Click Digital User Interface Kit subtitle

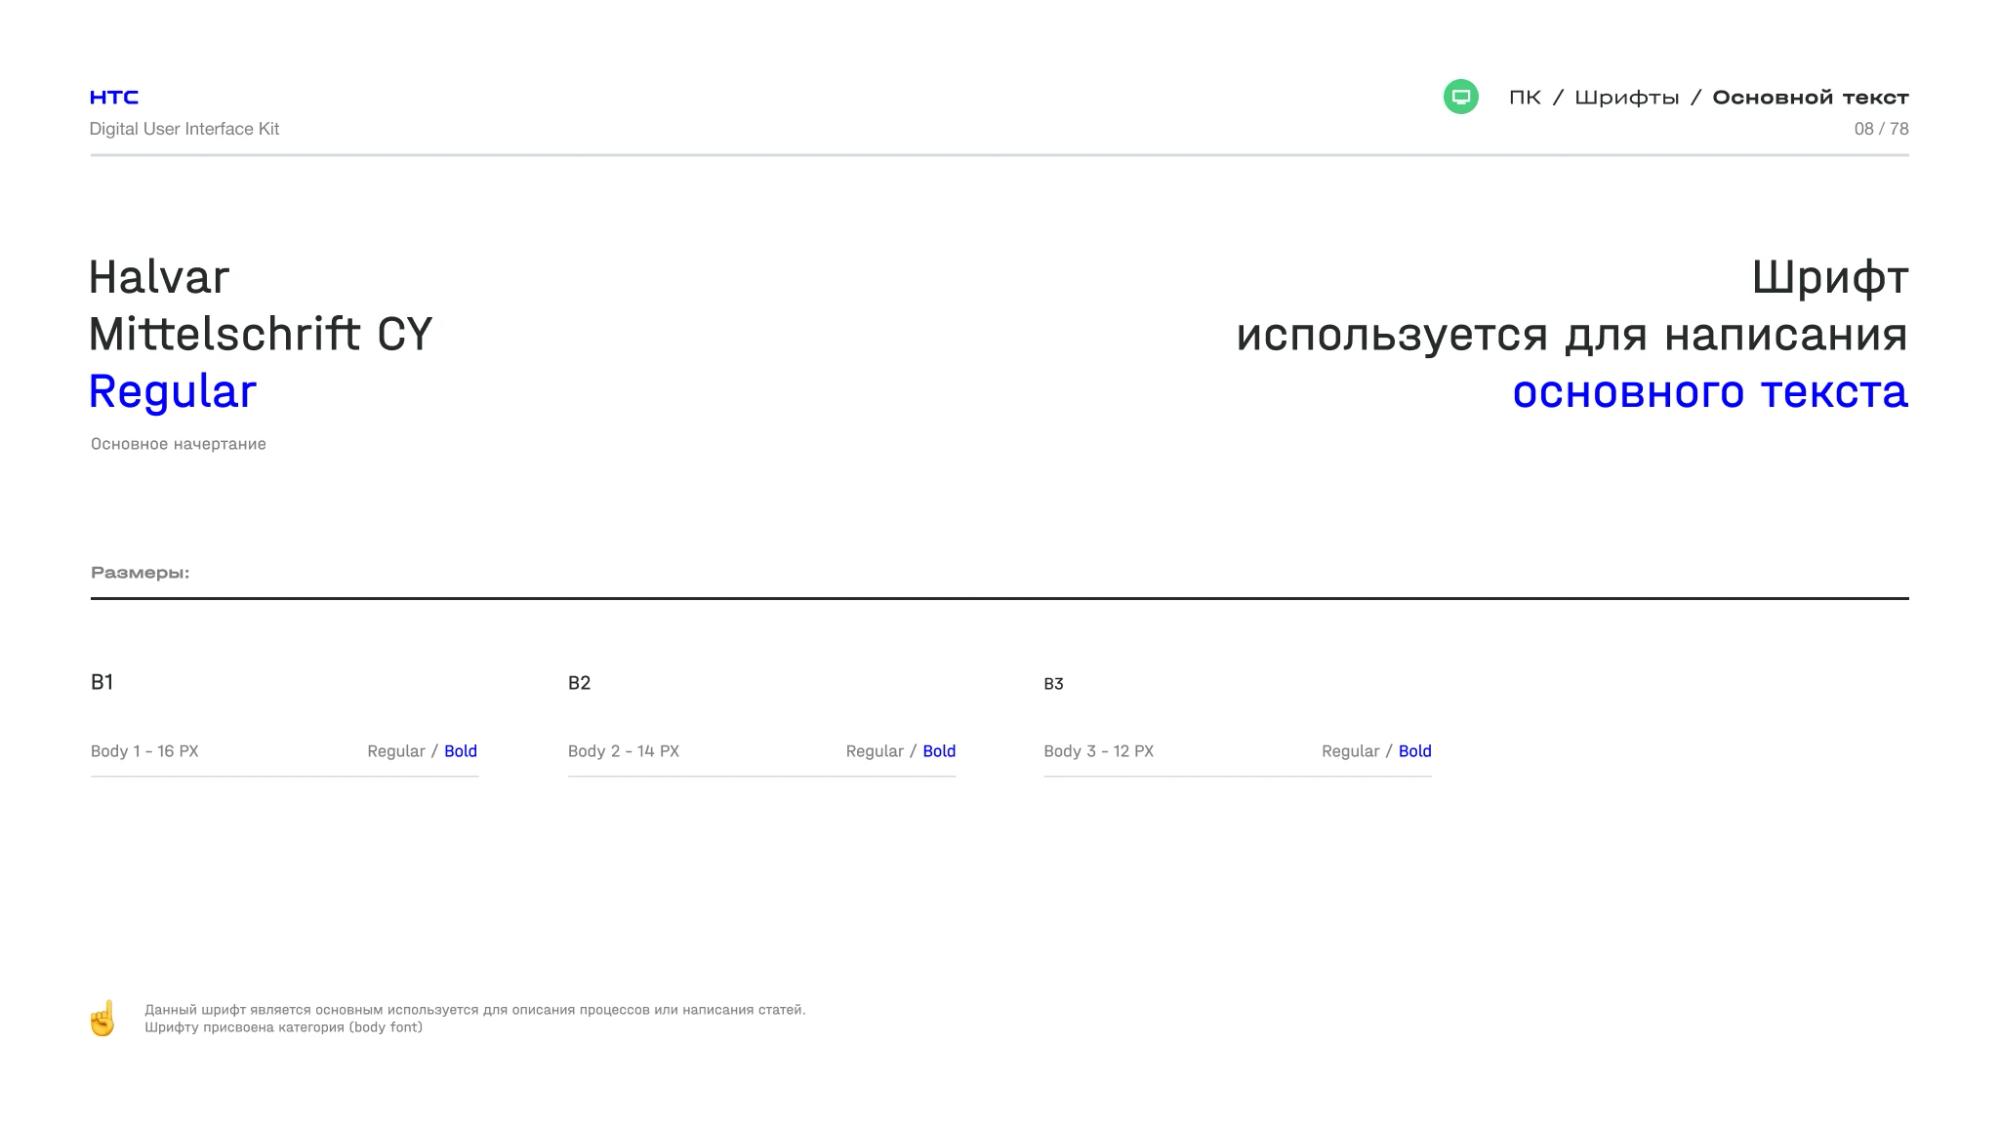184,129
